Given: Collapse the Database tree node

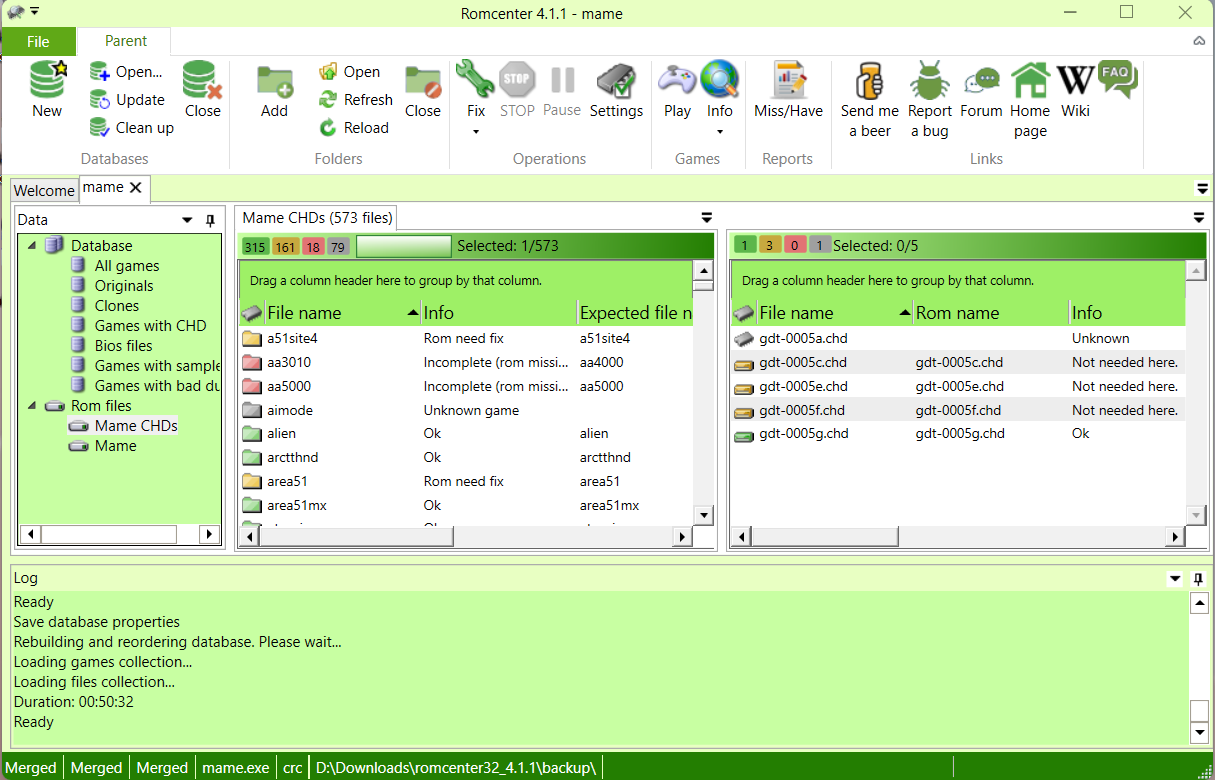Looking at the screenshot, I should click(x=31, y=245).
